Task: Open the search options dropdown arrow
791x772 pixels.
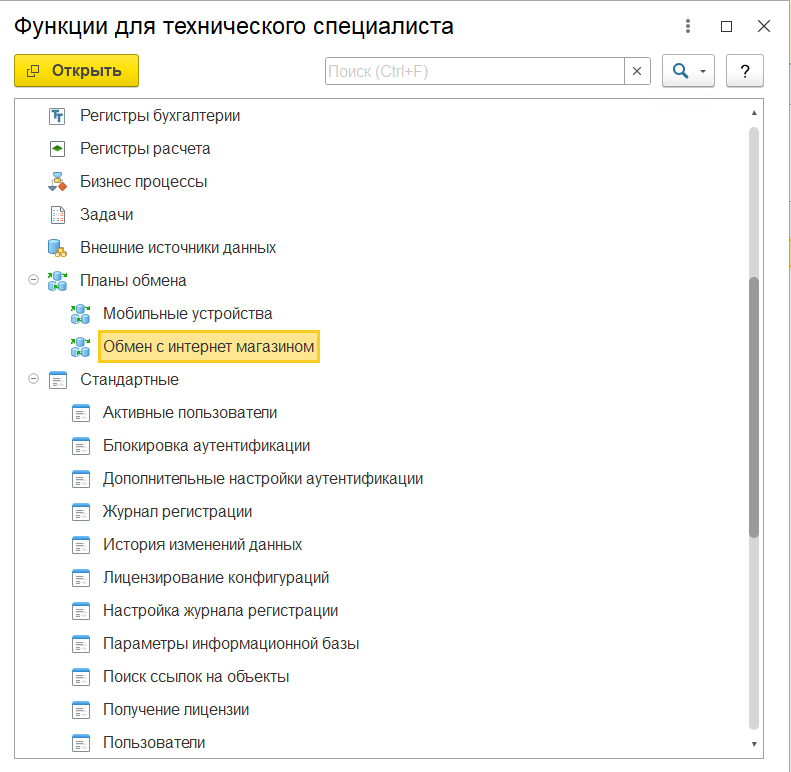Action: click(x=703, y=71)
